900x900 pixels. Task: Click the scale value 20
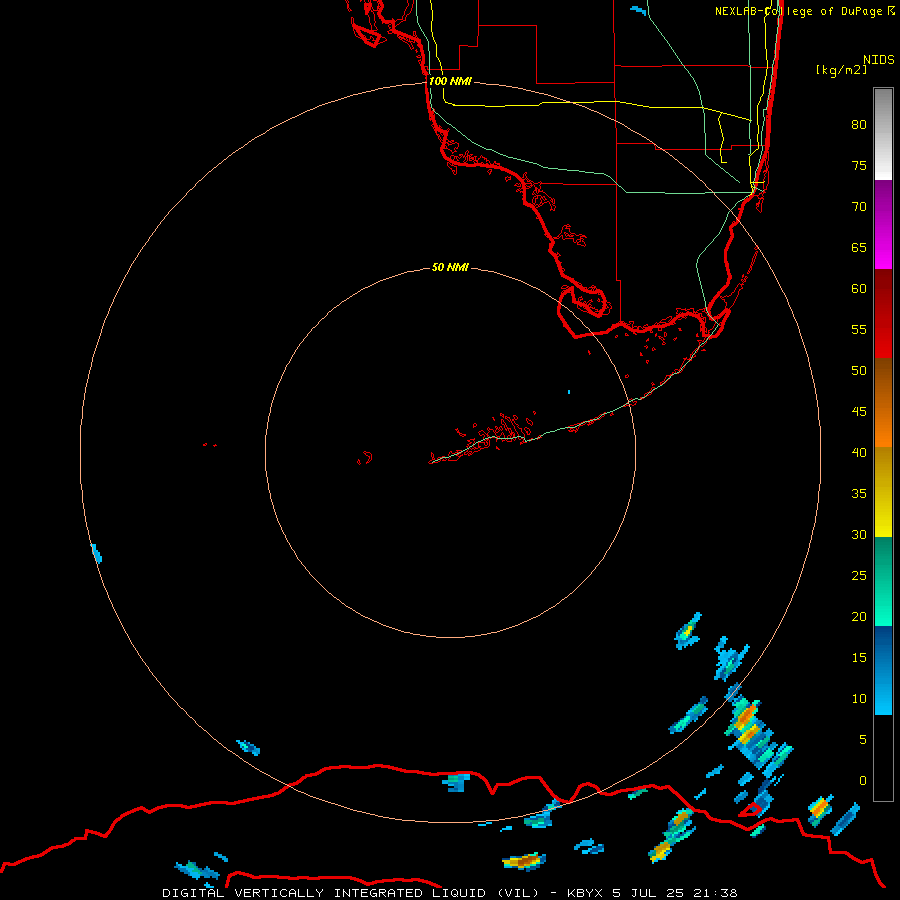pyautogui.click(x=859, y=616)
